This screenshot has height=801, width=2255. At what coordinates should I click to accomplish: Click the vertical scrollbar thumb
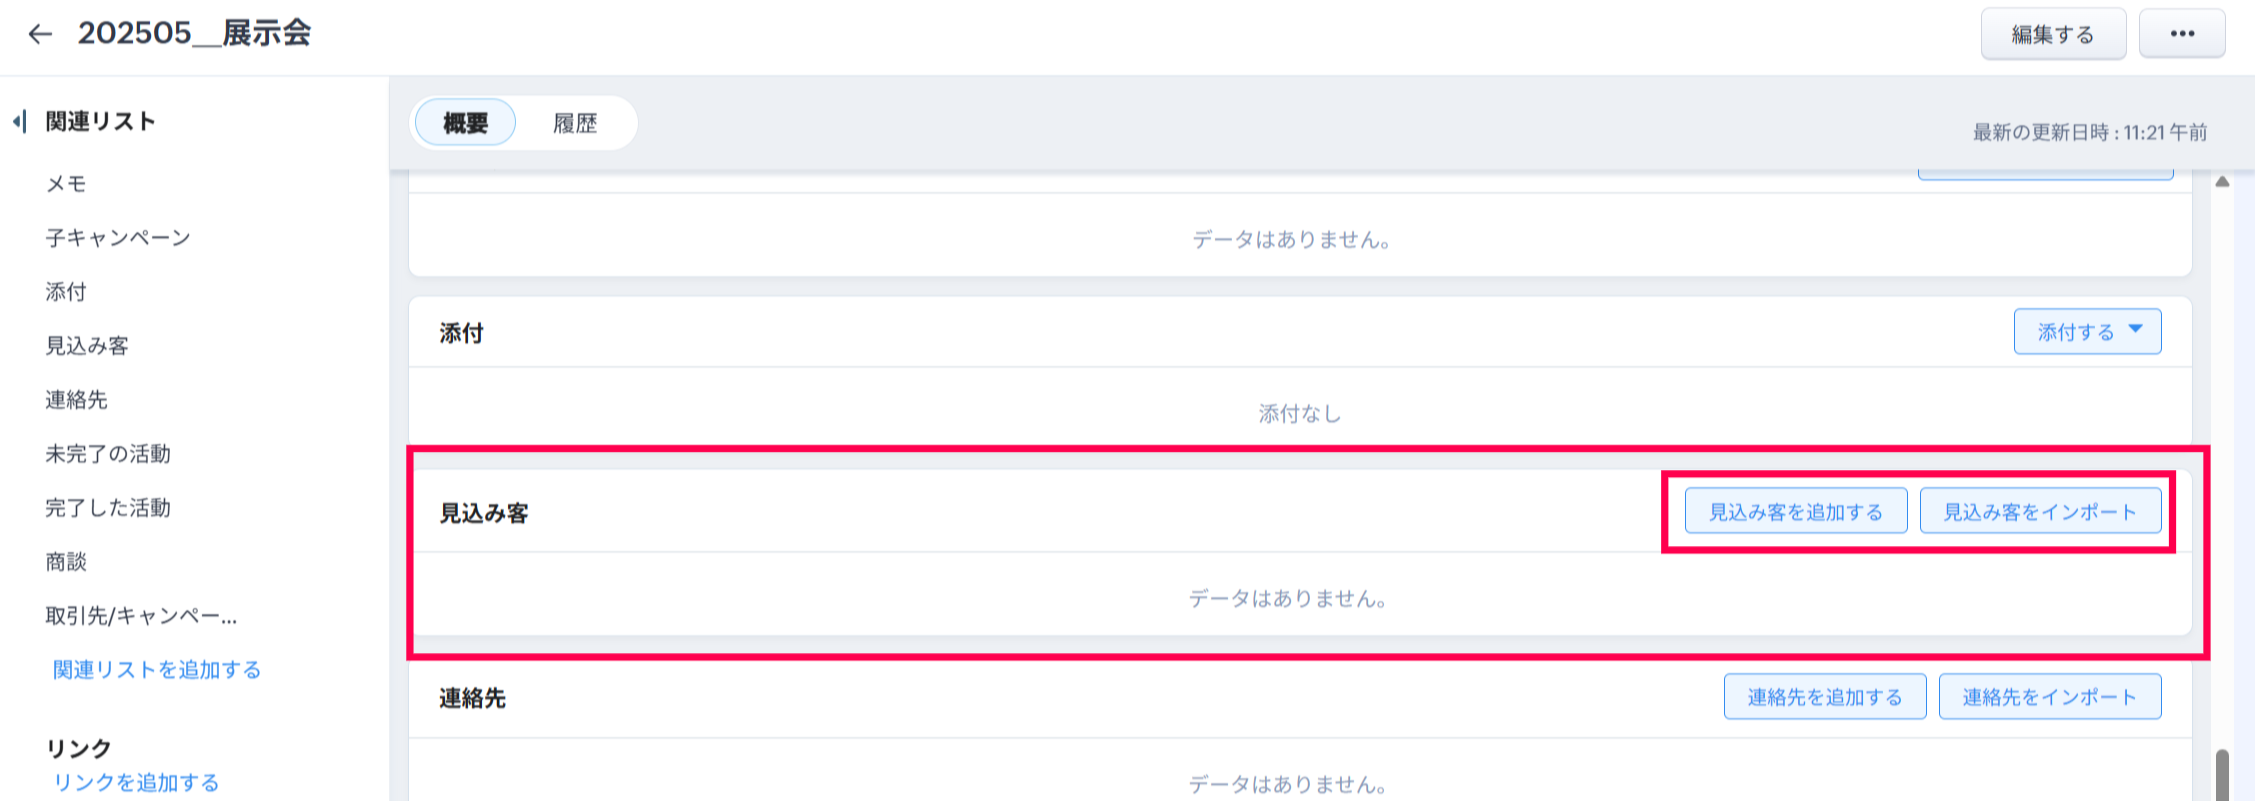coord(2222,775)
